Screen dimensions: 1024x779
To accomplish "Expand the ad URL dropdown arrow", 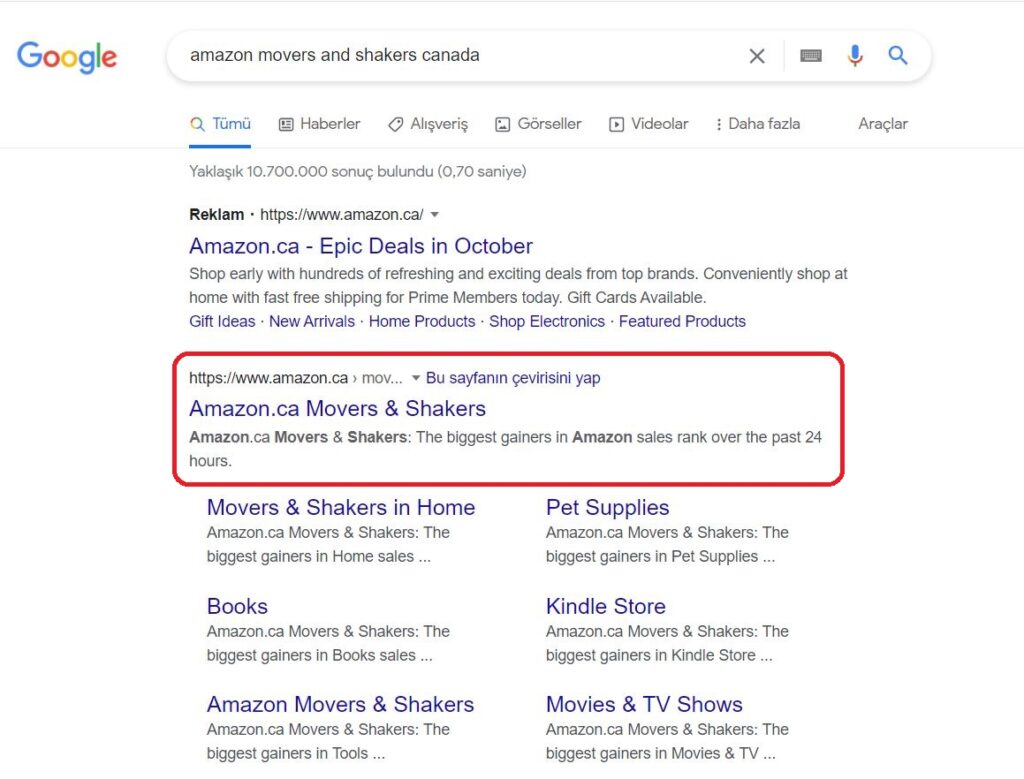I will (435, 215).
